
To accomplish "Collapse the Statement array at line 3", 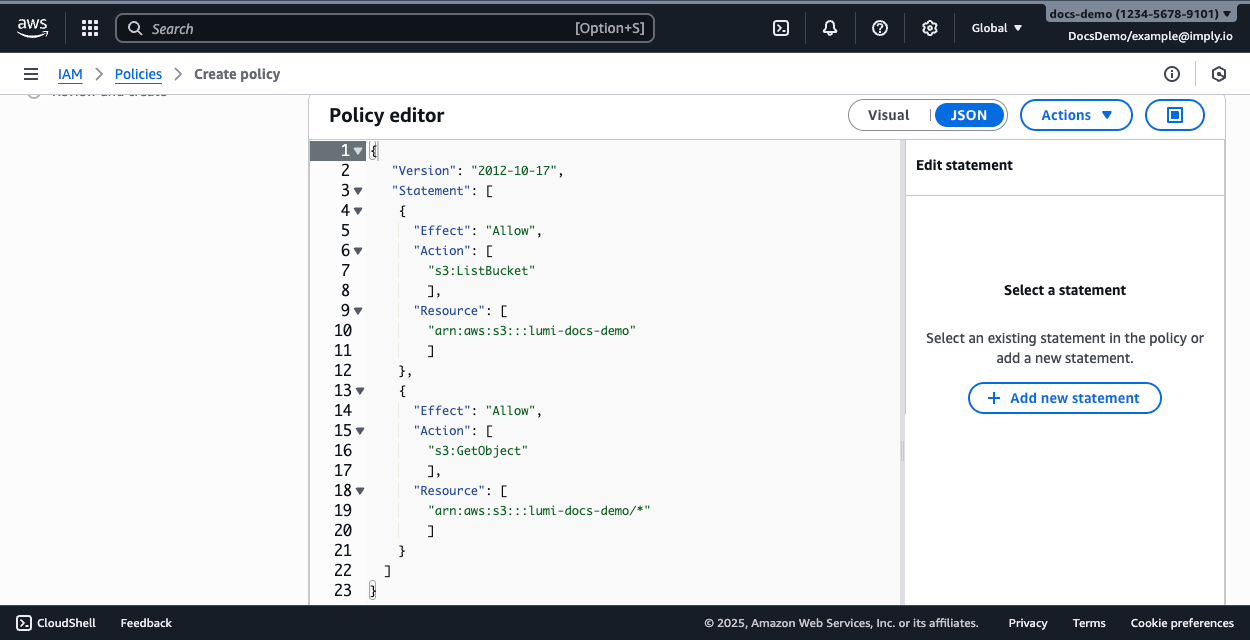I will pyautogui.click(x=359, y=191).
